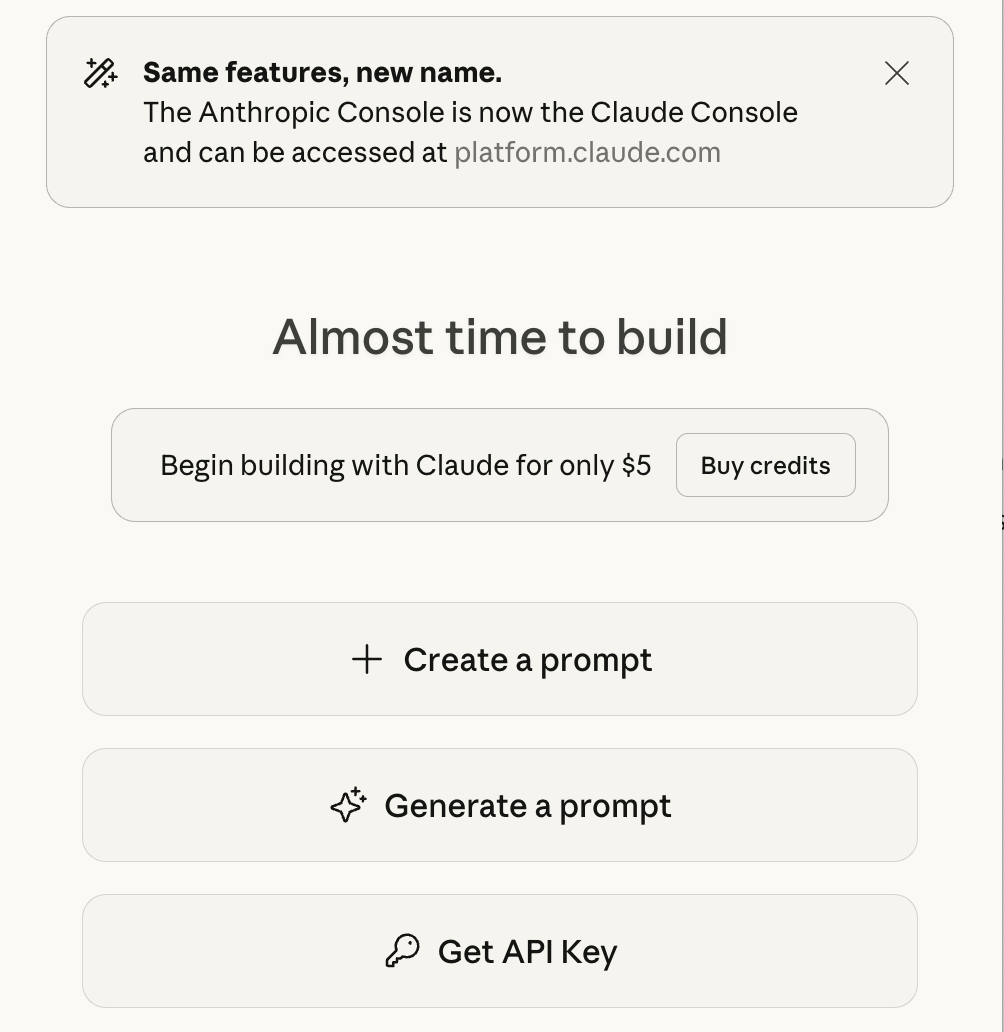Click the magic wand icon in the banner

click(100, 73)
